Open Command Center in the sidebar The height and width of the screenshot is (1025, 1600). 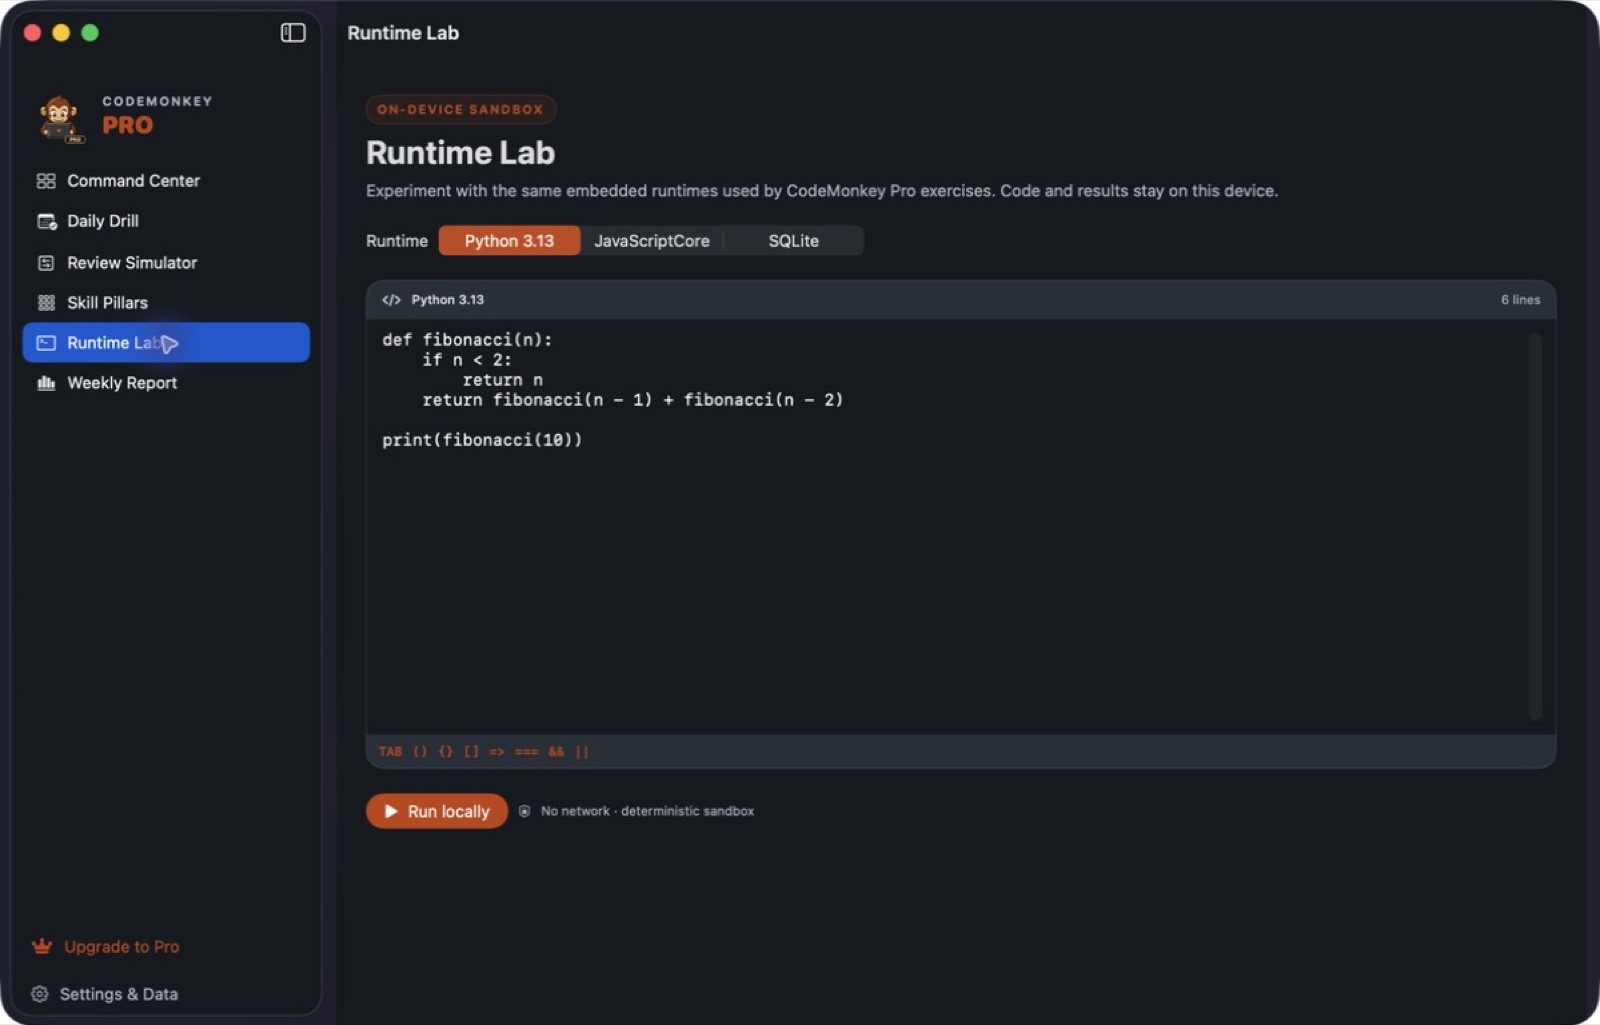coord(166,181)
